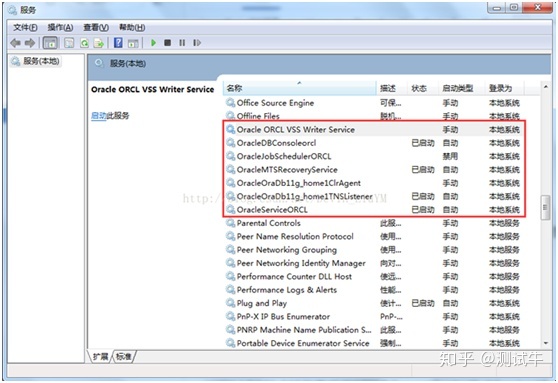558x383 pixels.
Task: Click gear icon of PnP-X IP Bus Enumerator row
Action: [x=231, y=316]
